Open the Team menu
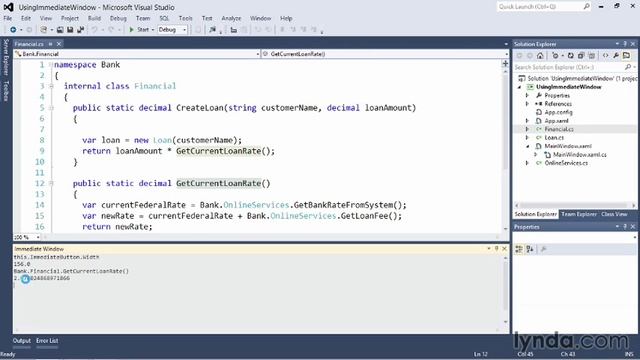Image resolution: width=640 pixels, height=360 pixels. click(x=143, y=18)
